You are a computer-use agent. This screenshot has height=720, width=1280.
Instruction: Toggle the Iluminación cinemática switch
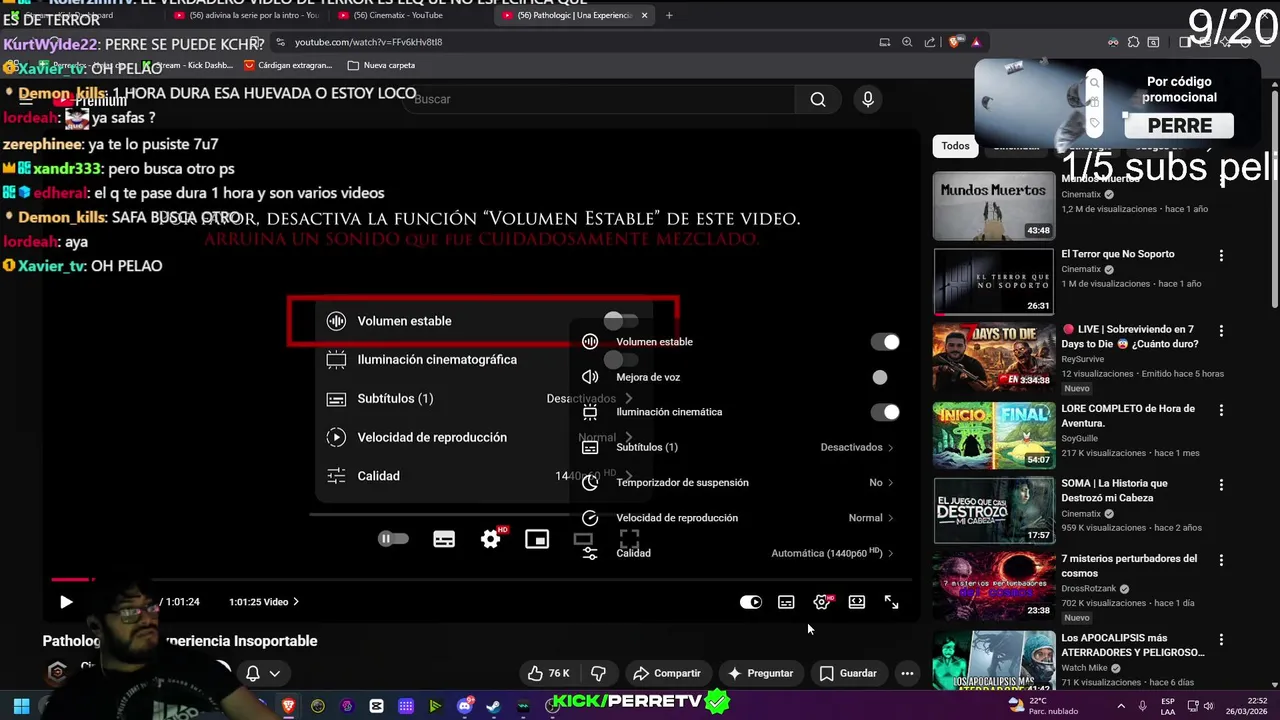point(885,412)
